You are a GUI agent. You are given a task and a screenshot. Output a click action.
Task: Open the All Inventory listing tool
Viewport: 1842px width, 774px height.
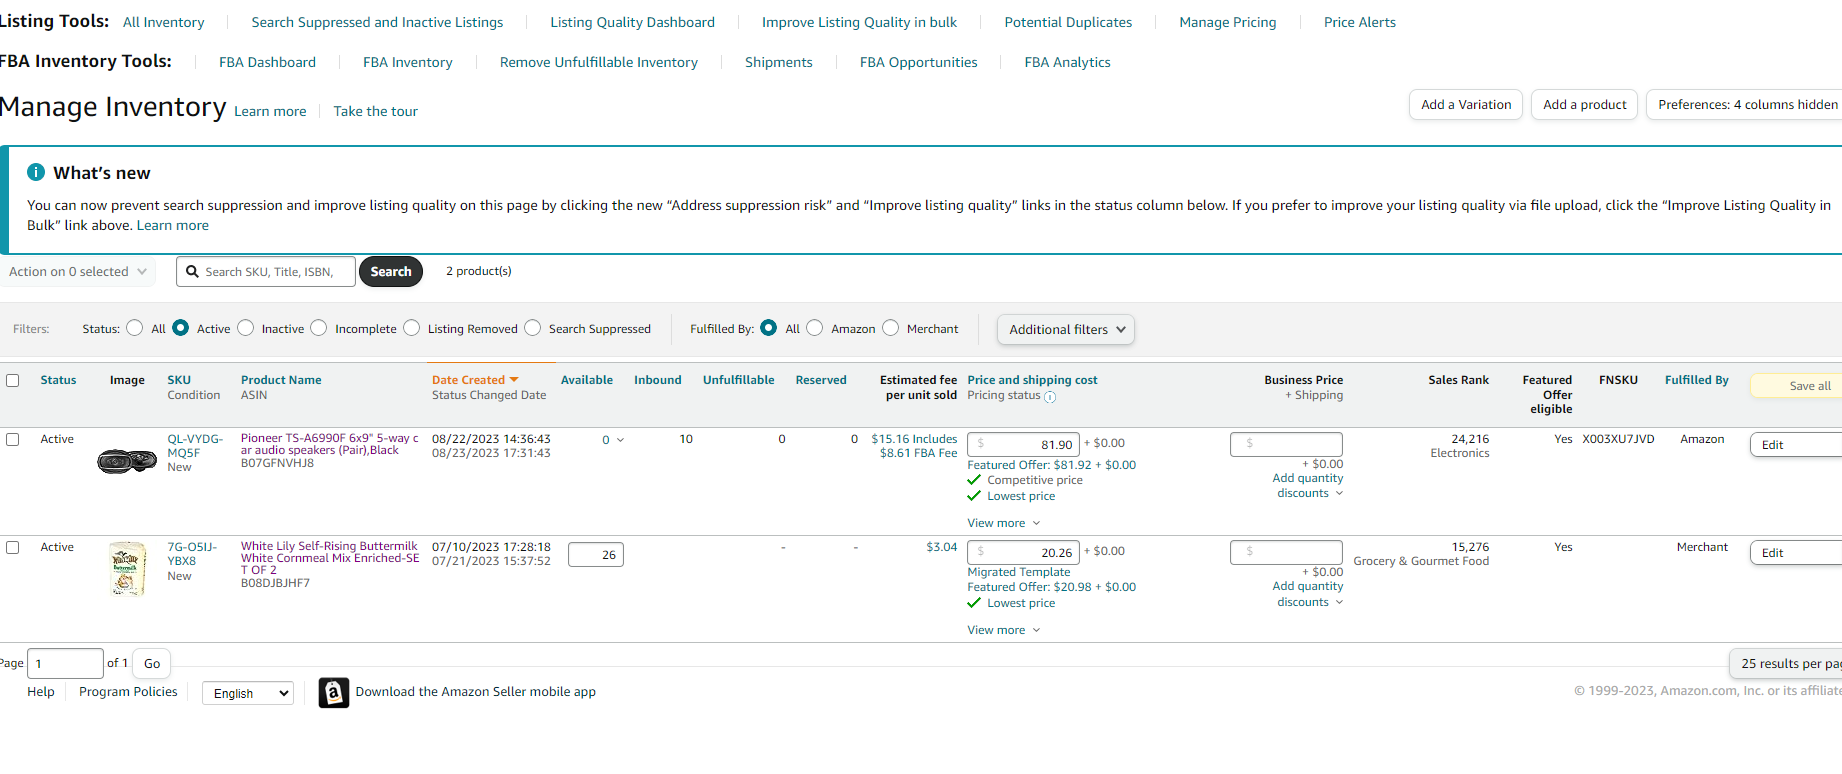164,22
